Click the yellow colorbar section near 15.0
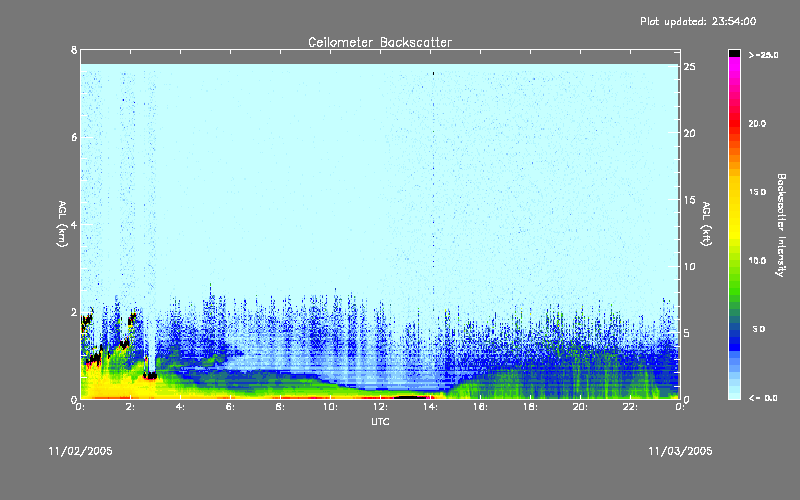Screen dimensions: 800x500 tap(734, 192)
